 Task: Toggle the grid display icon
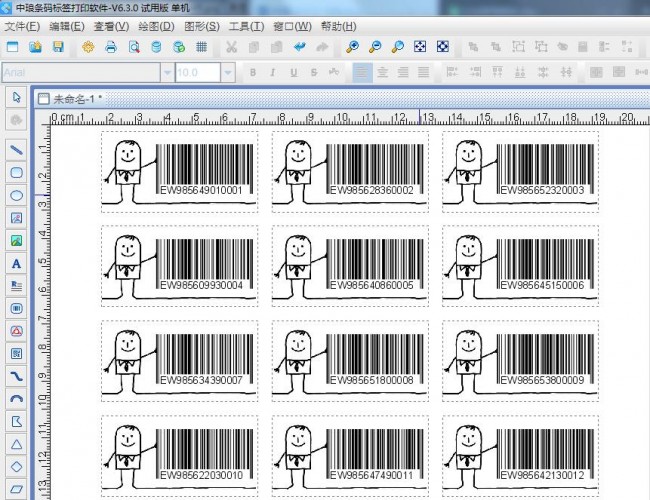click(201, 47)
